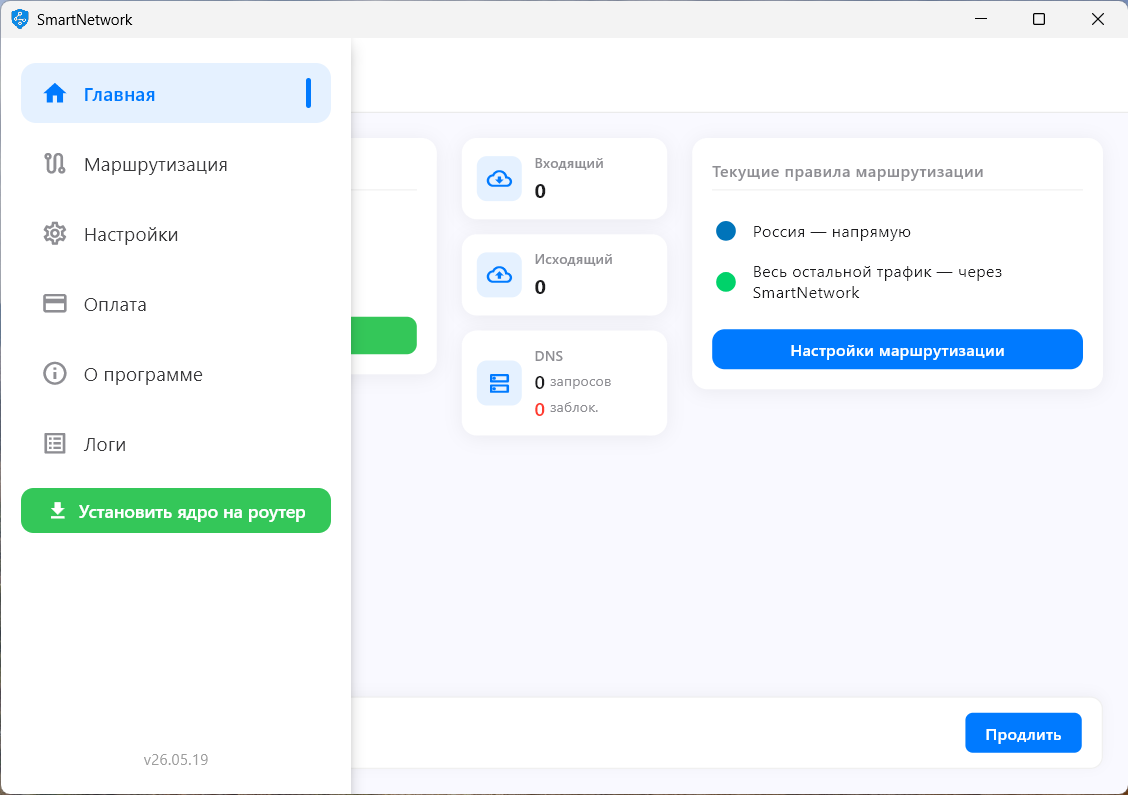
Task: Click the text Россия — напрямую
Action: tap(832, 232)
